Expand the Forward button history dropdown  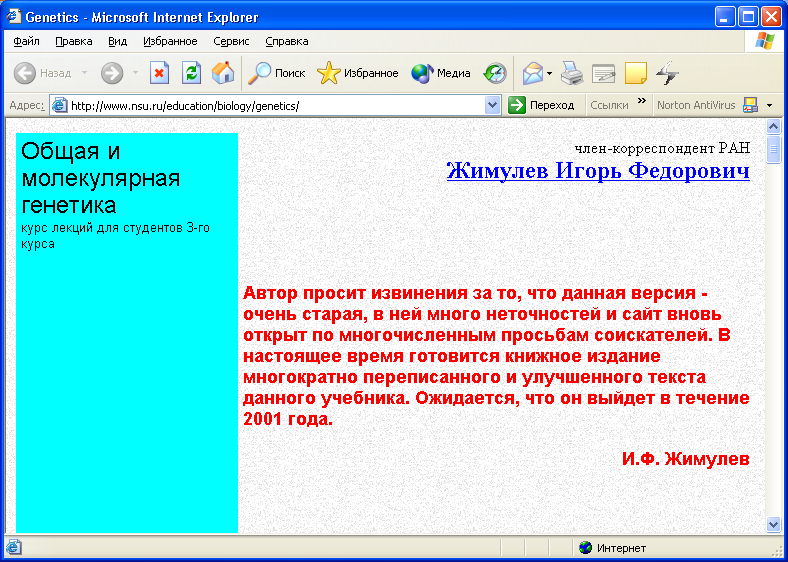[x=135, y=73]
